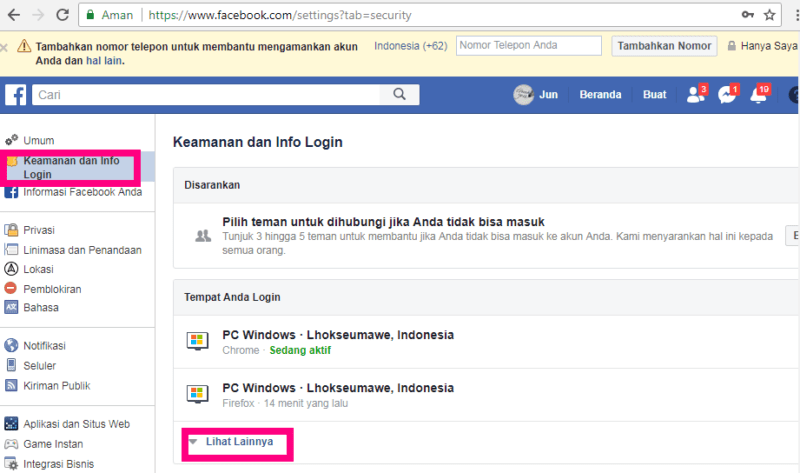Select Keamanan dan Info Login tab
Screen dimensions: 800x473
(71, 167)
